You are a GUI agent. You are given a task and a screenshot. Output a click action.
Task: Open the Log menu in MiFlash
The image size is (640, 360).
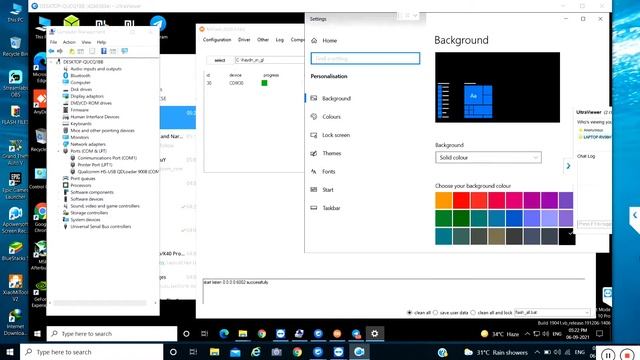coord(280,40)
